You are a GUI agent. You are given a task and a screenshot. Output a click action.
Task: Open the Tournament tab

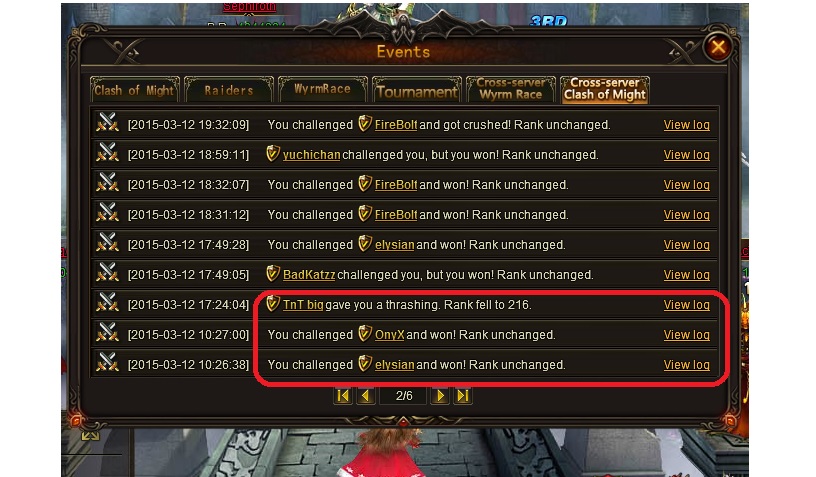tap(417, 90)
